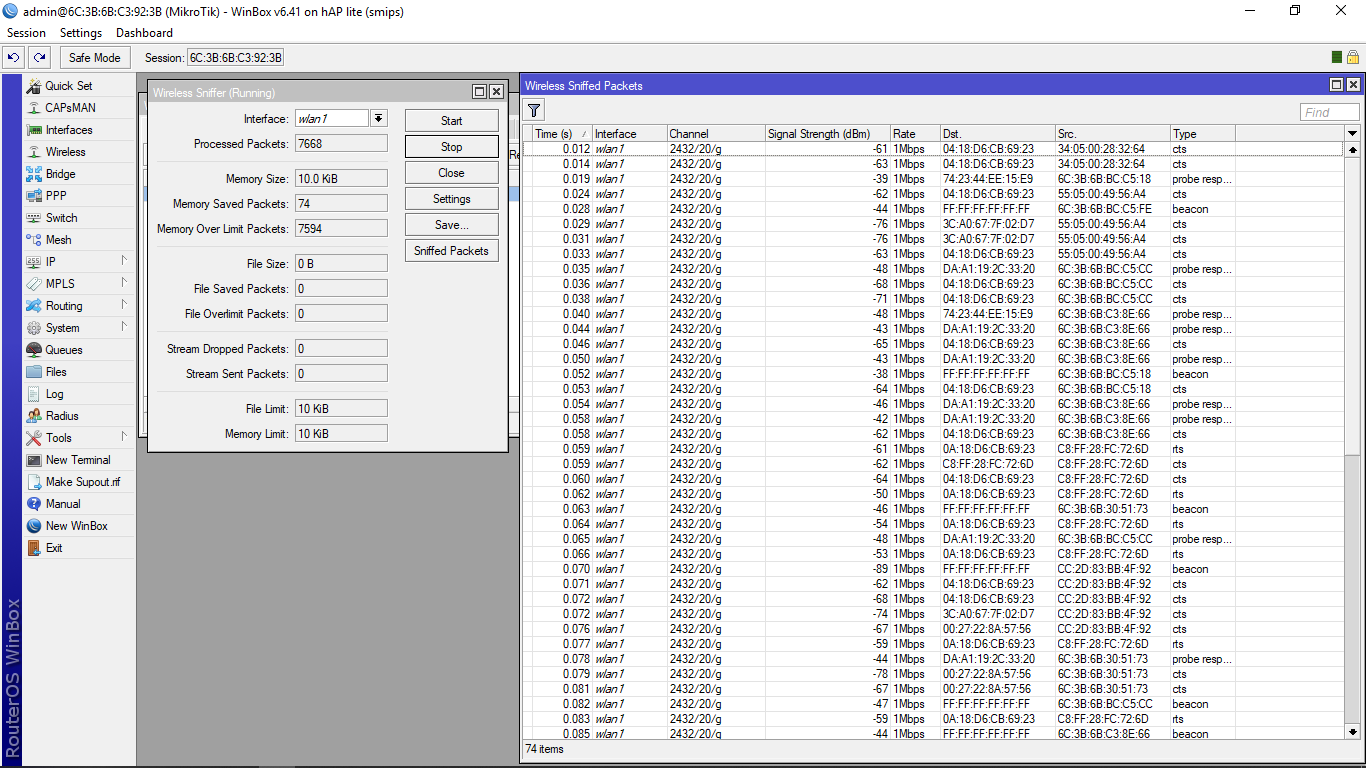The image size is (1366, 768).
Task: Open the wlan1 interface dropdown
Action: (x=378, y=117)
